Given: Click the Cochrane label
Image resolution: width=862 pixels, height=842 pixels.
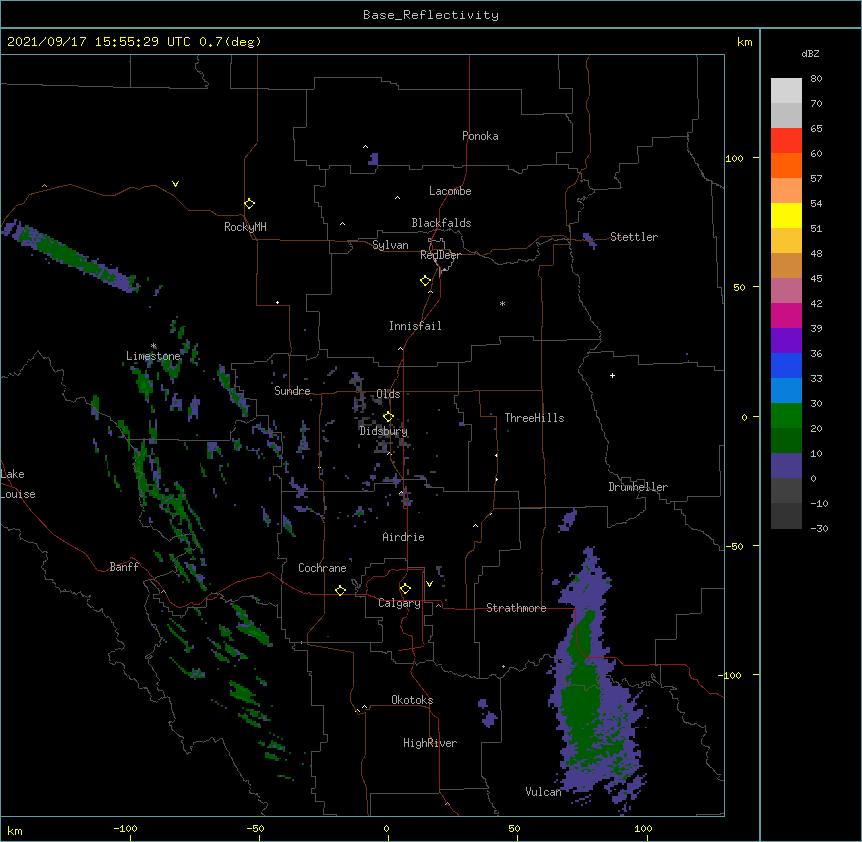Looking at the screenshot, I should (x=322, y=568).
